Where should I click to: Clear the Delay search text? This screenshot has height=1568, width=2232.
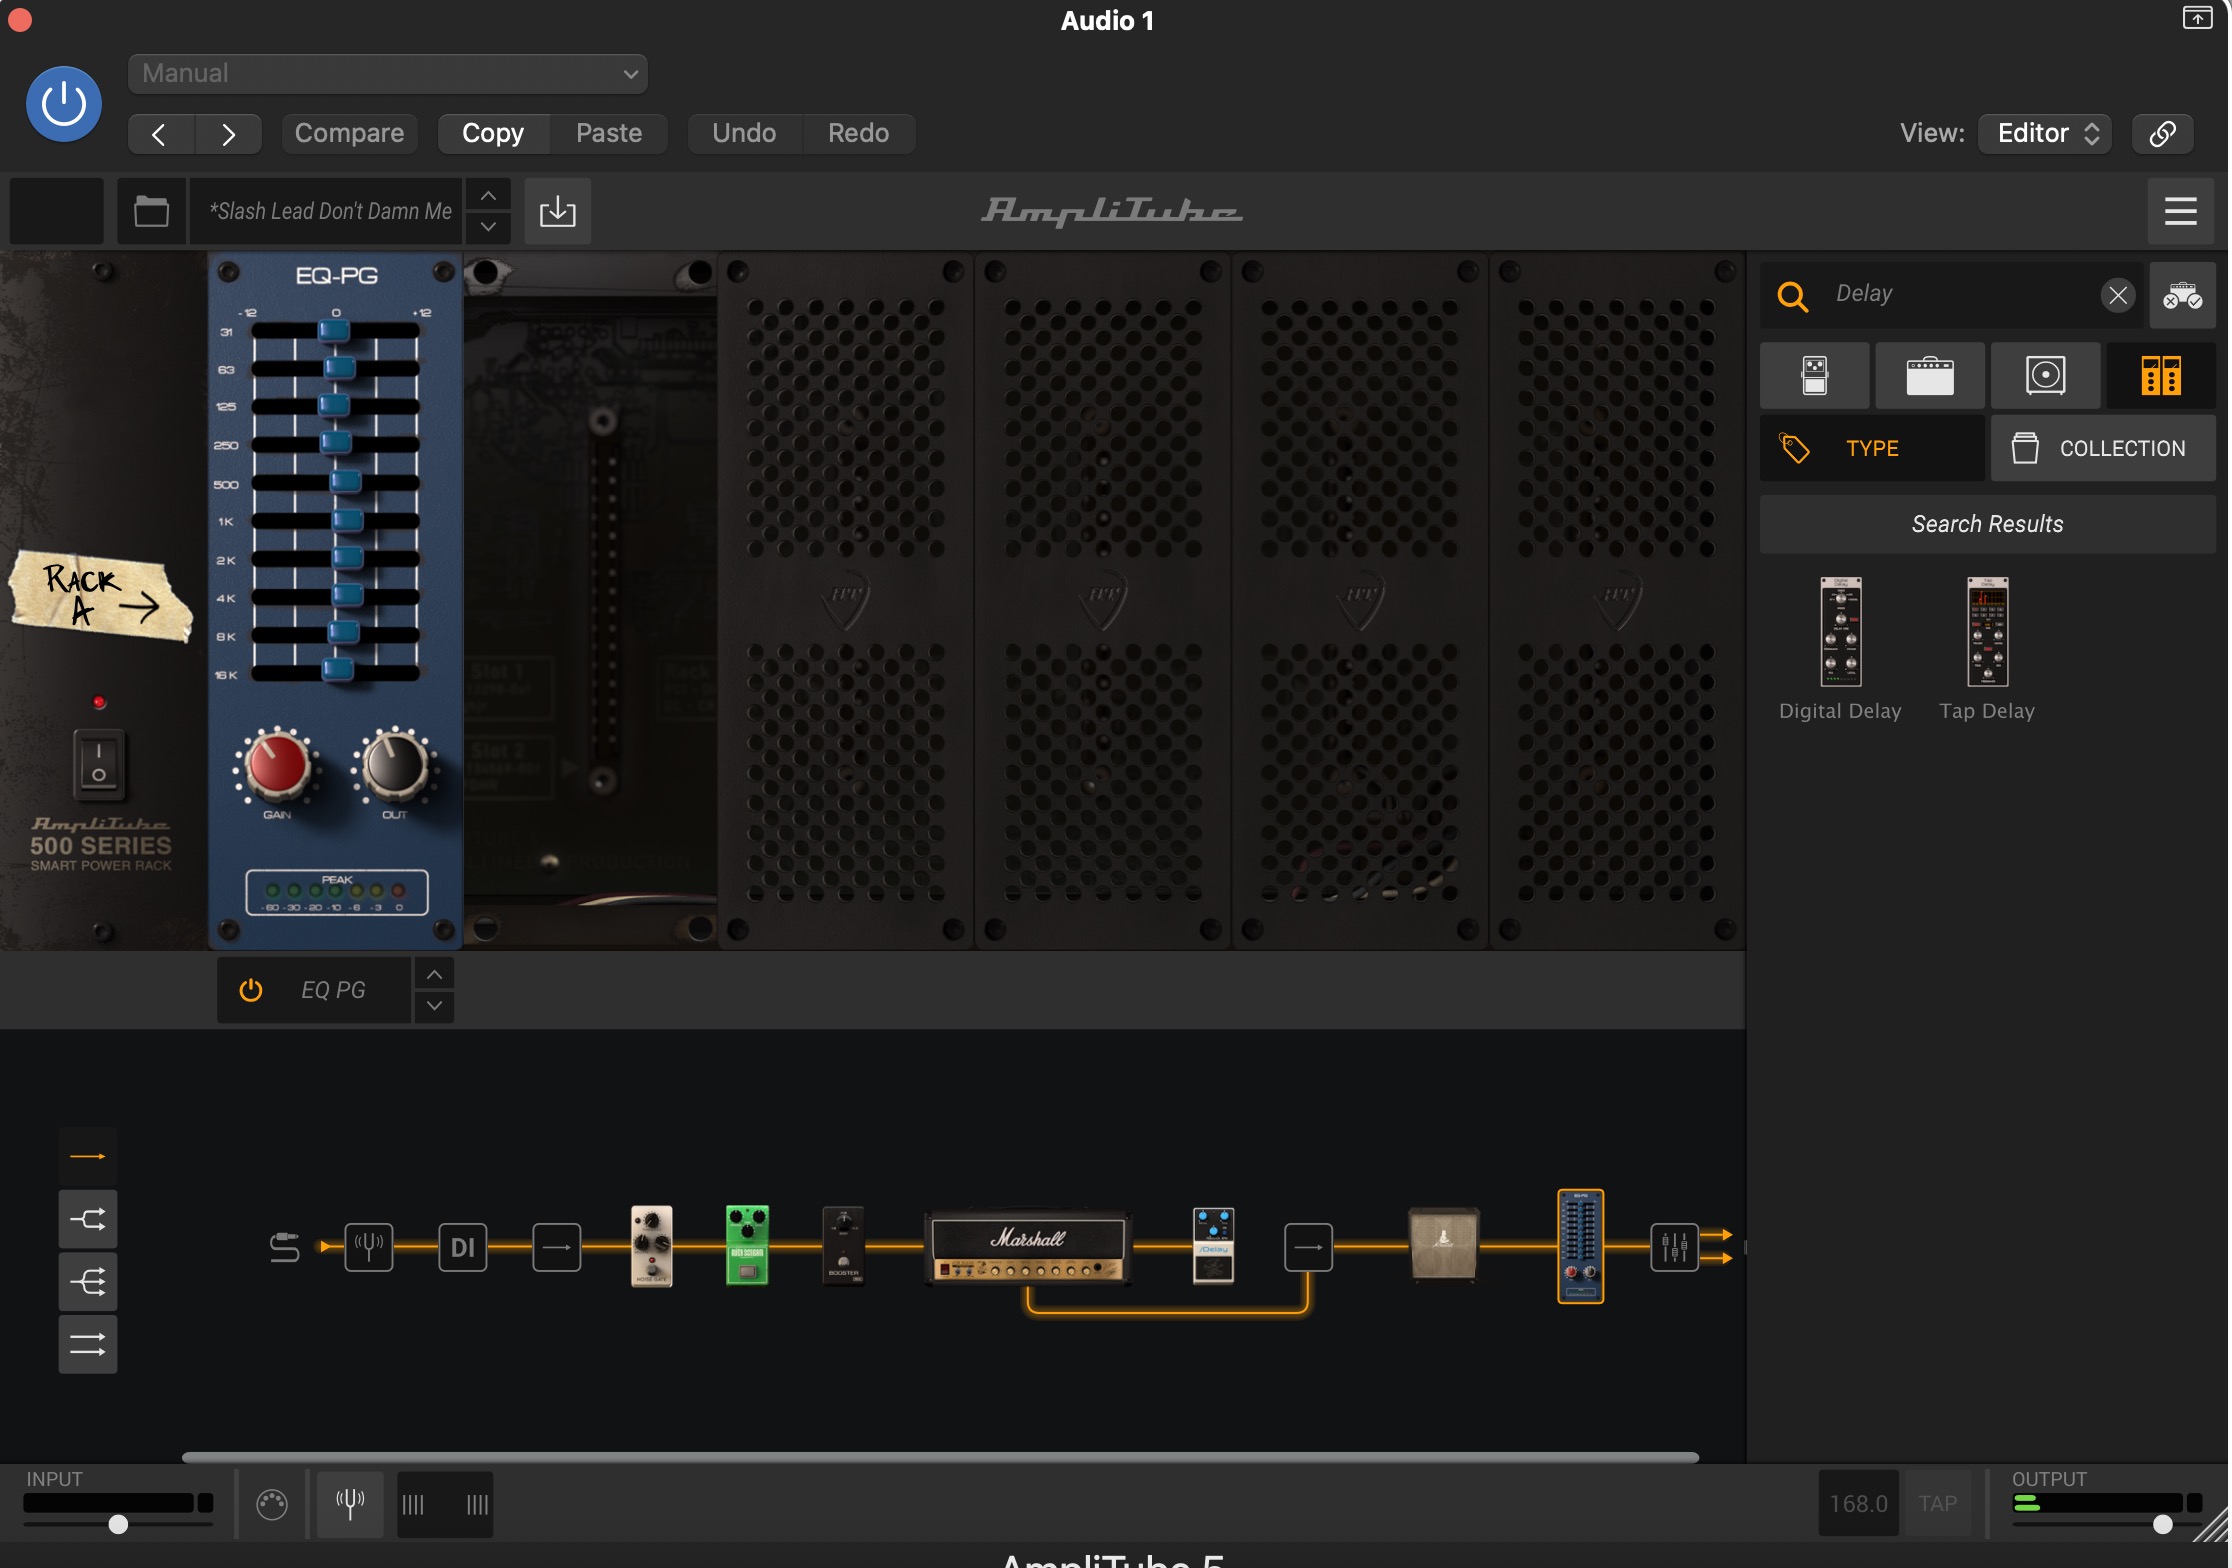pyautogui.click(x=2118, y=295)
